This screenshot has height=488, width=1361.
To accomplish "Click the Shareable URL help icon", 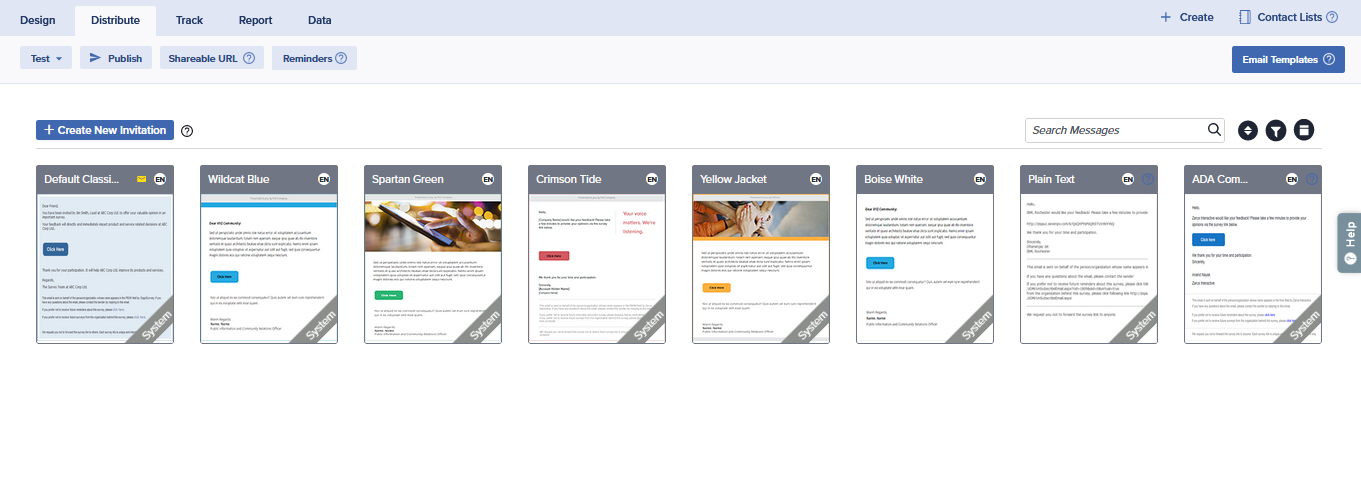I will point(249,59).
